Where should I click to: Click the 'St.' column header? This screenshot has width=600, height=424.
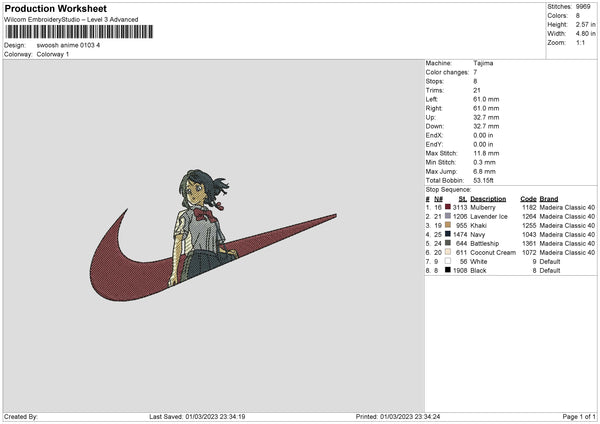463,199
